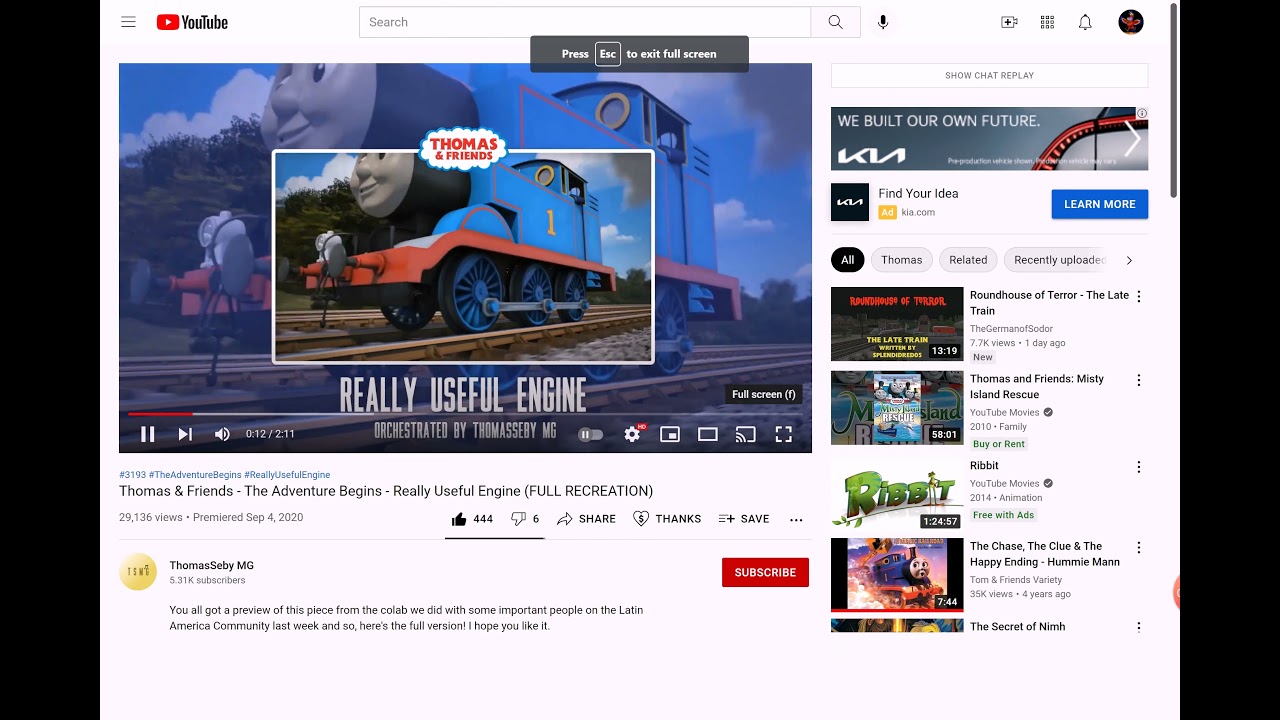The height and width of the screenshot is (720, 1280).
Task: Open ThomasSeby MG channel name link
Action: tap(212, 565)
